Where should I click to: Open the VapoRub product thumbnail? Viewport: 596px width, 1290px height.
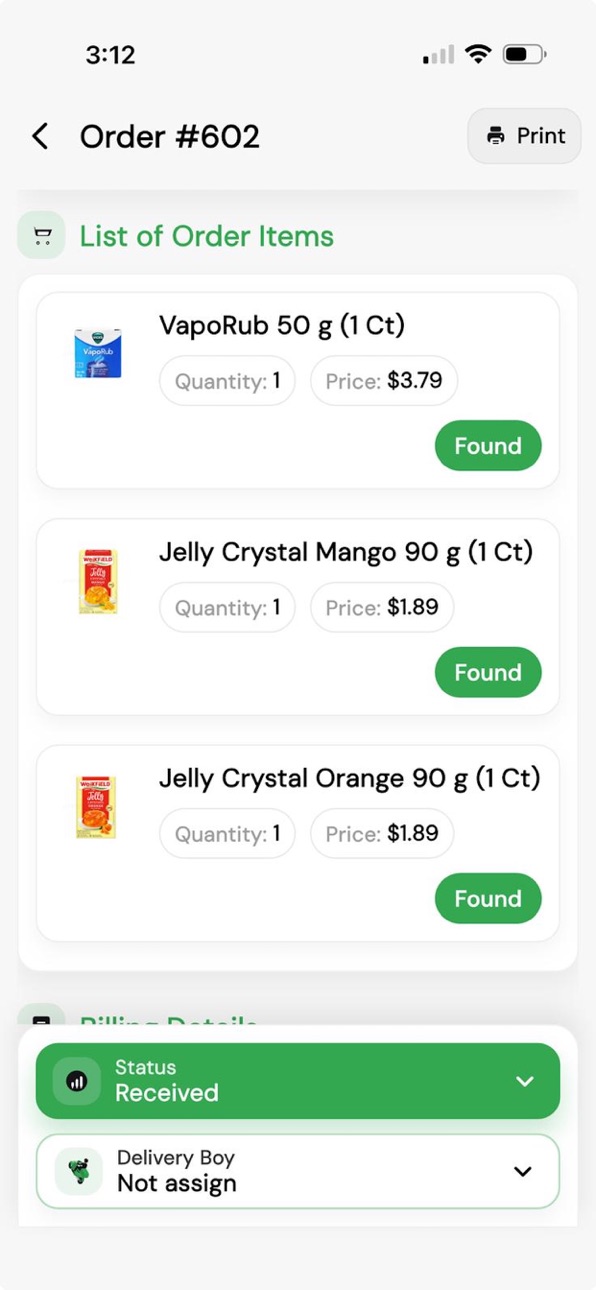pos(98,354)
